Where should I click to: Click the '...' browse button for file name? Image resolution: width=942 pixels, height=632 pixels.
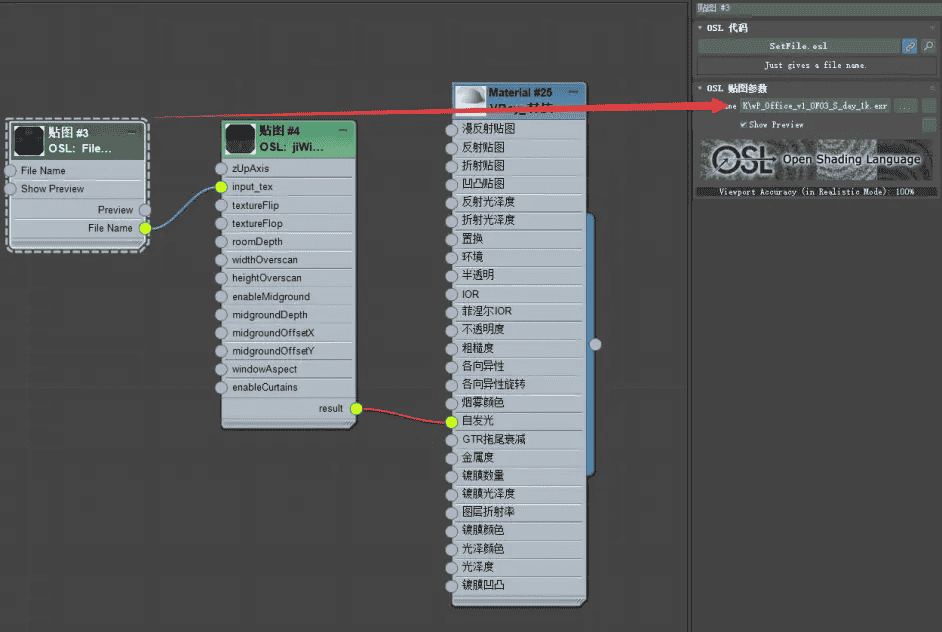pyautogui.click(x=905, y=105)
